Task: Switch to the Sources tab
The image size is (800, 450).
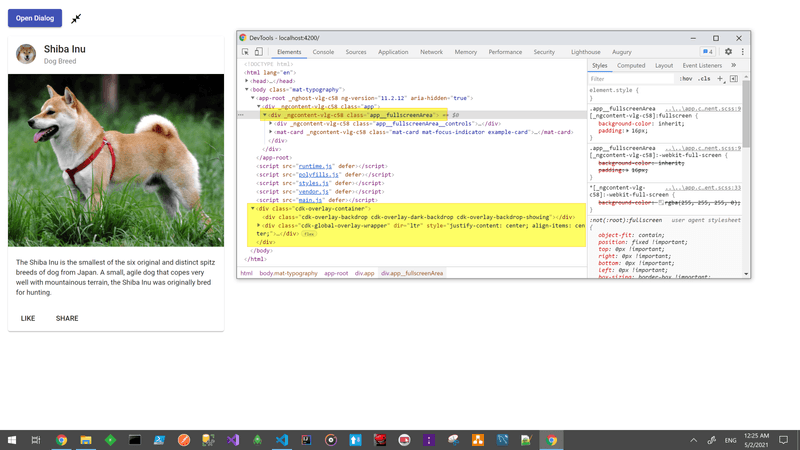Action: click(356, 52)
